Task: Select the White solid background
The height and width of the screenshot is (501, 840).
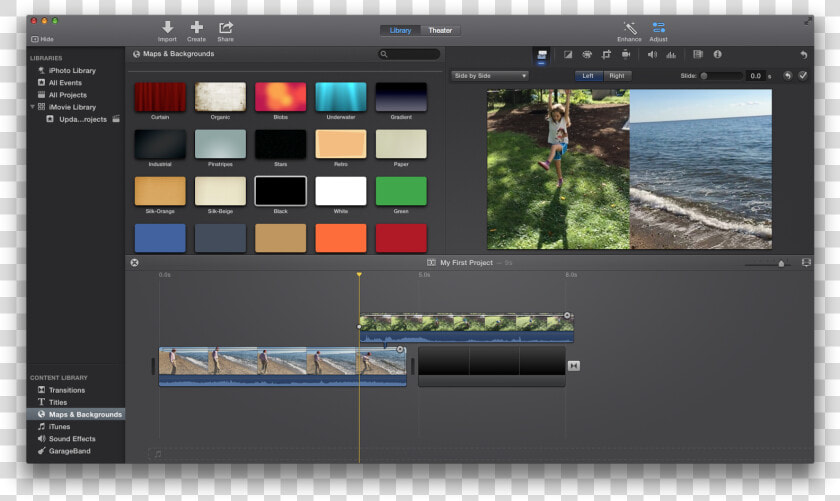Action: point(341,191)
